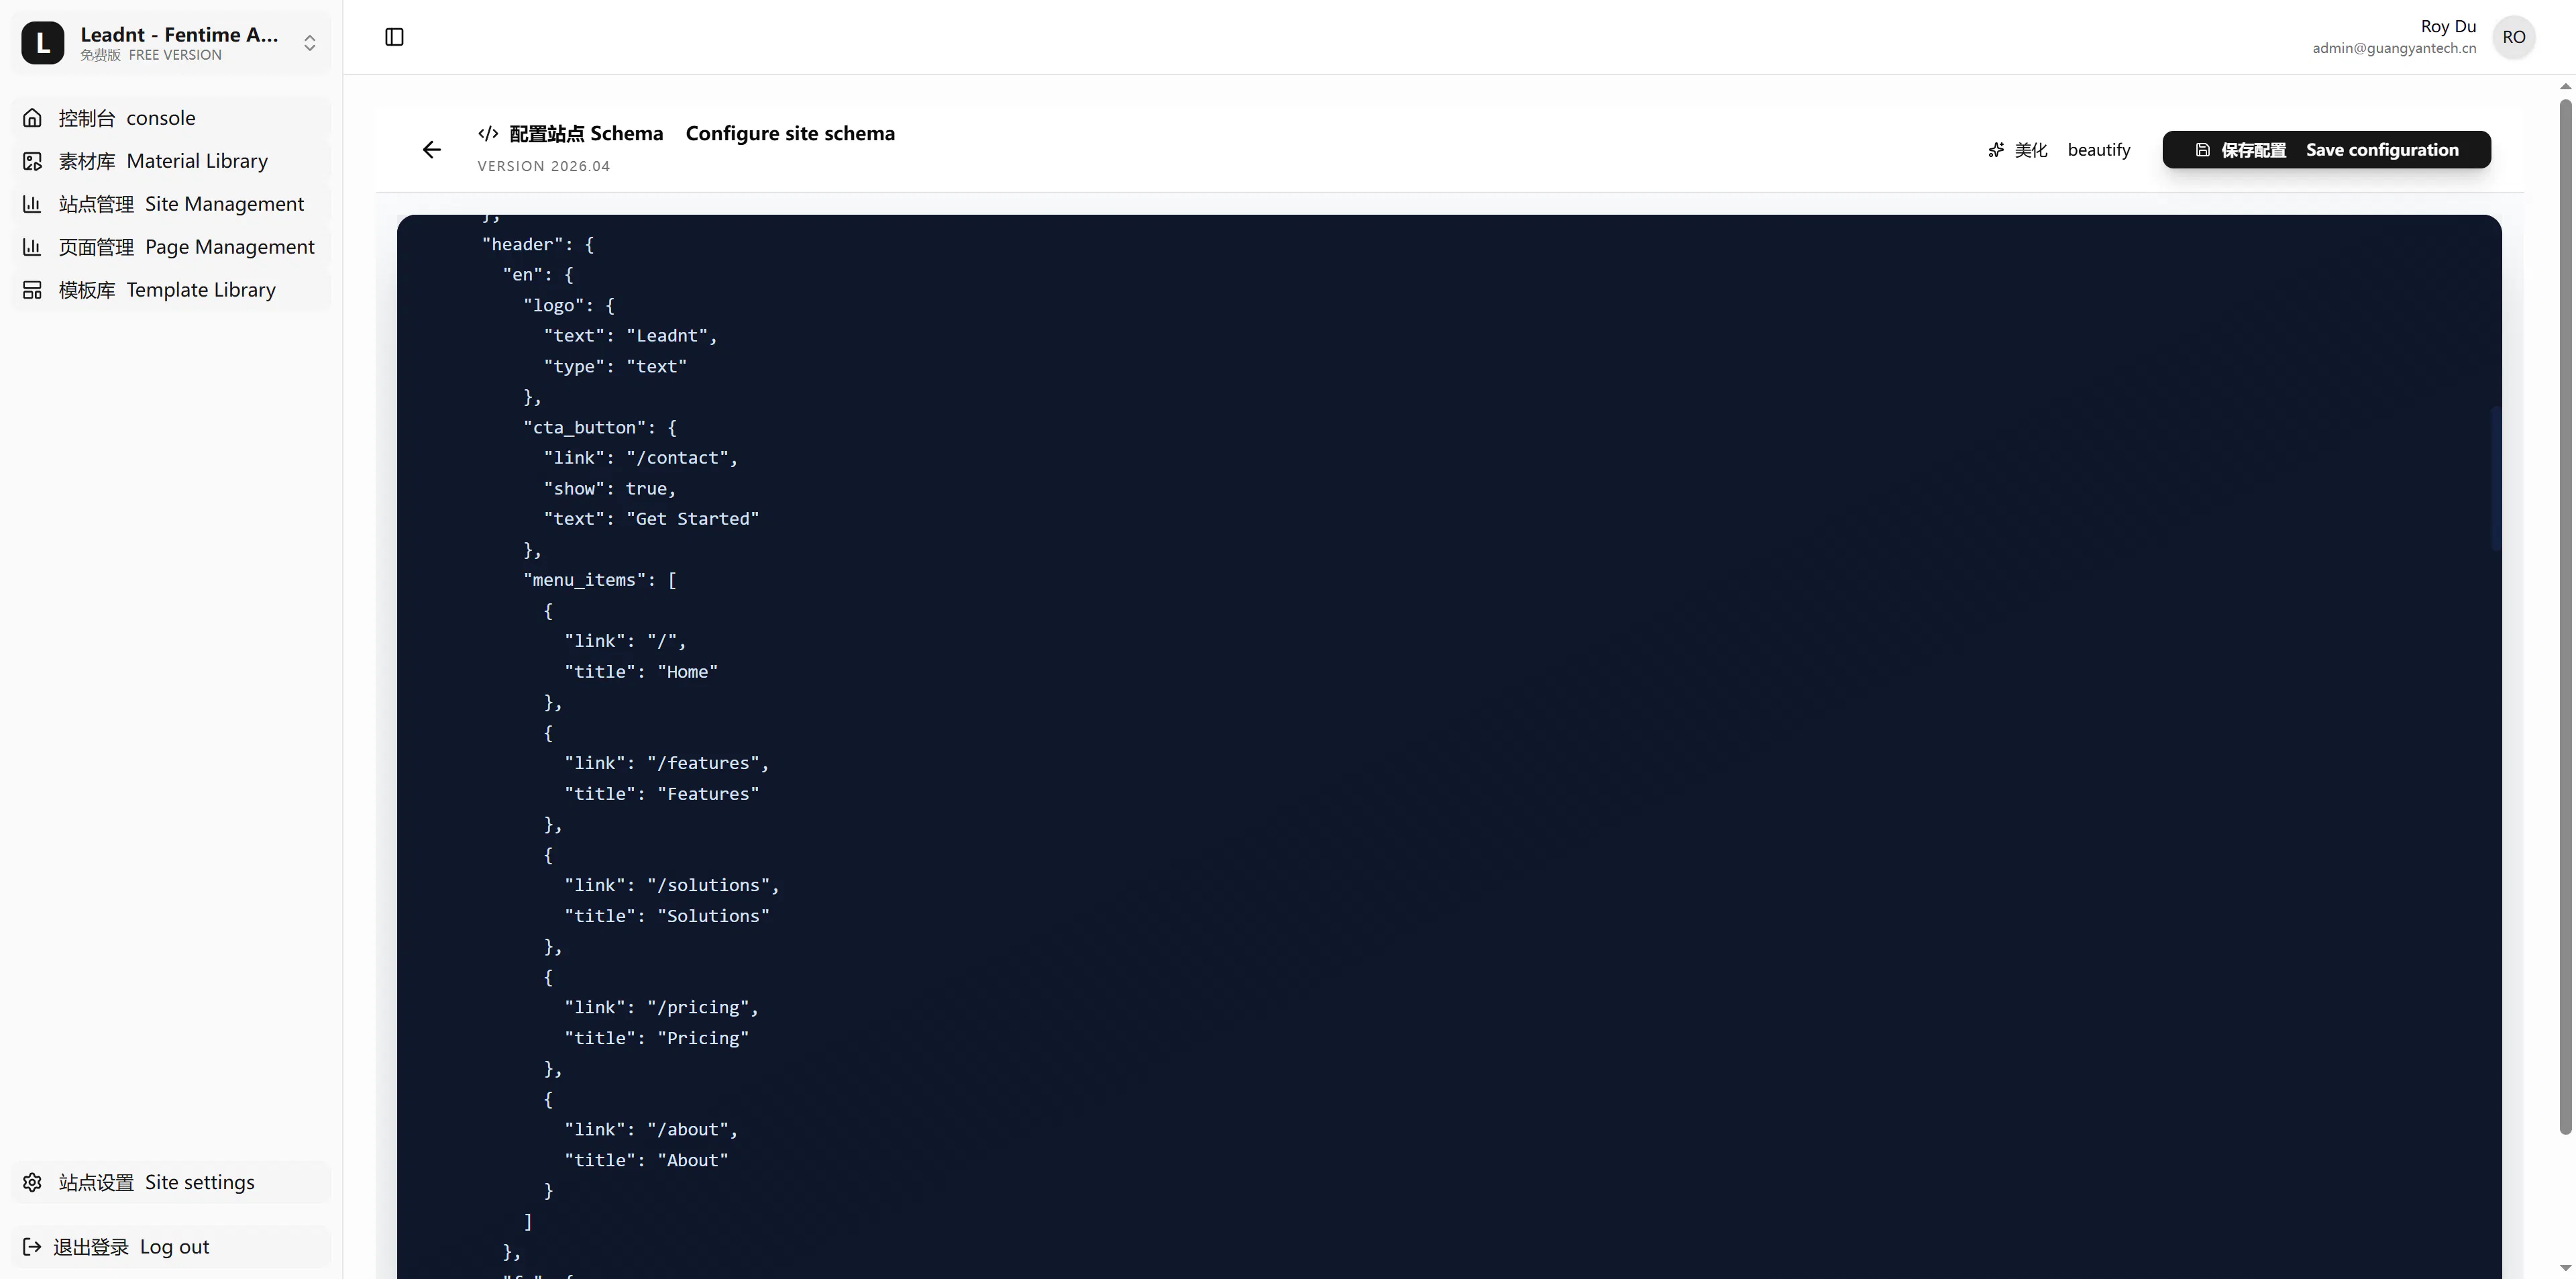Open the RO user avatar

(x=2514, y=37)
